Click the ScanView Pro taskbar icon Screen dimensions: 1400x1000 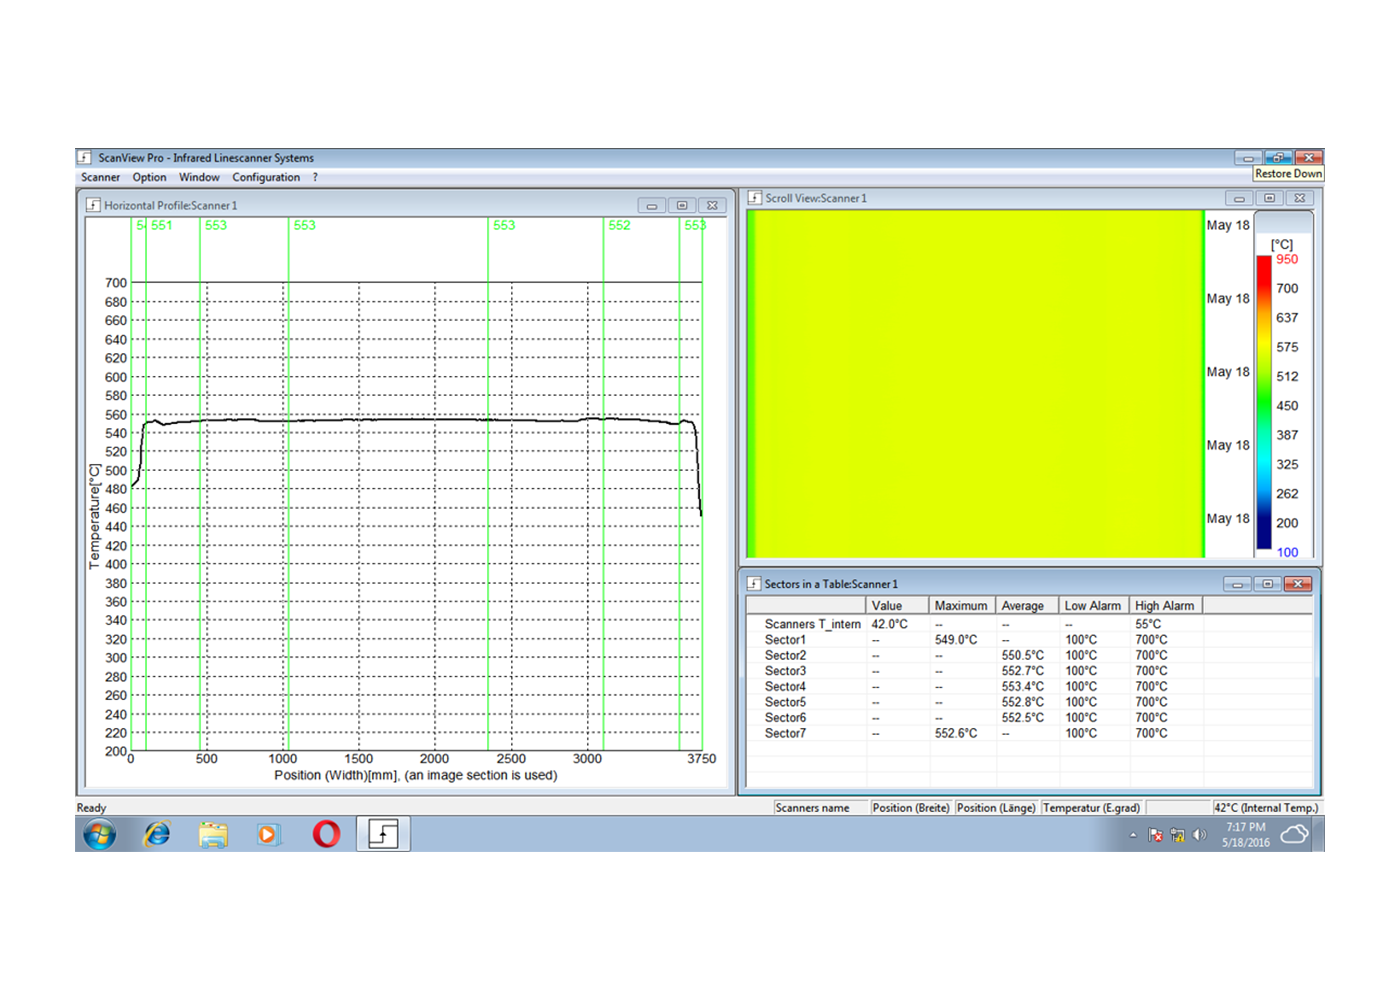click(x=383, y=834)
